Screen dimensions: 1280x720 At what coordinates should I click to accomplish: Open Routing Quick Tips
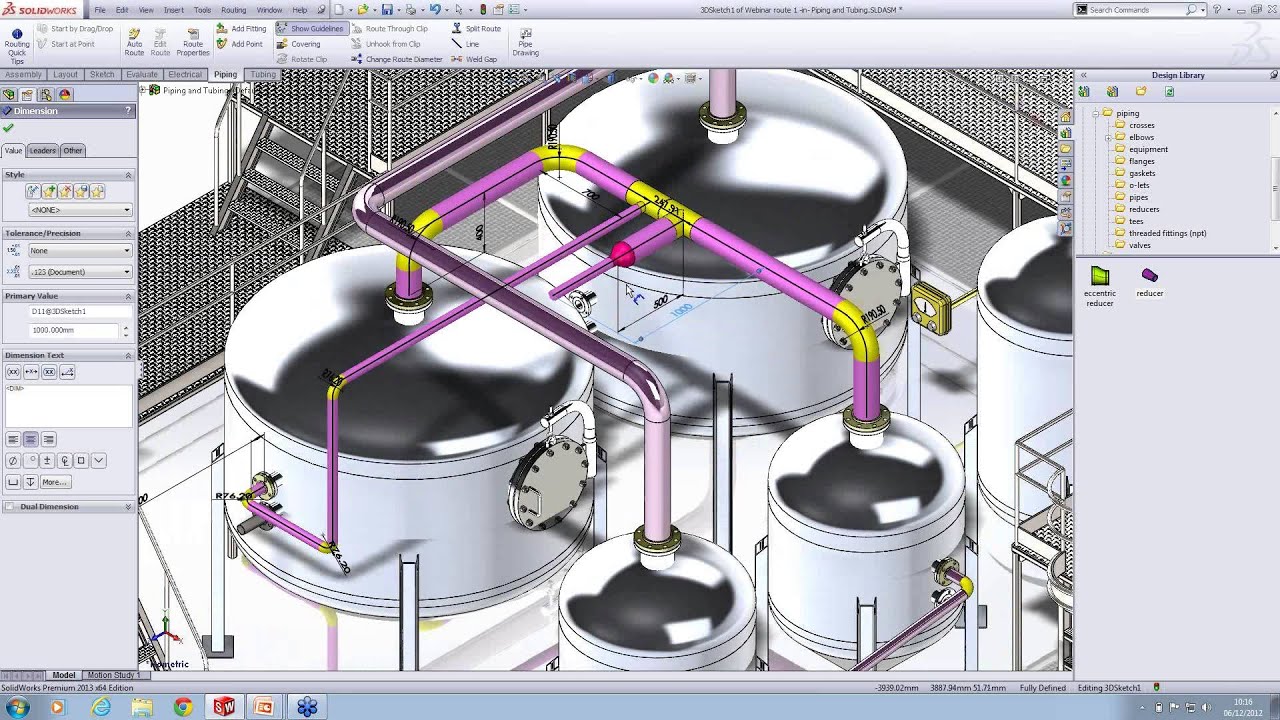(x=16, y=45)
